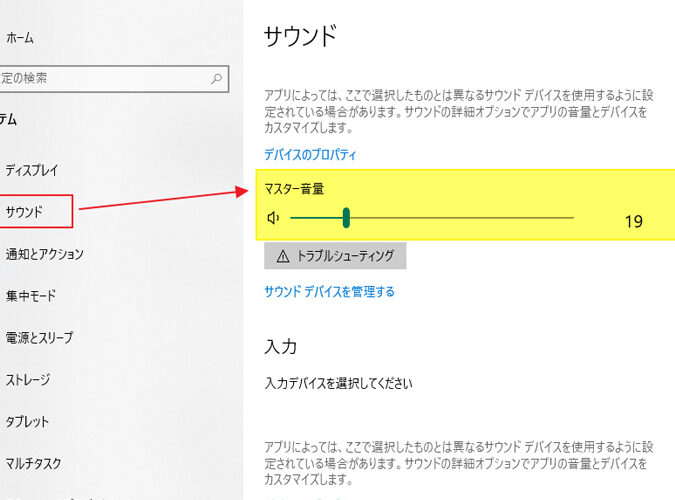Open マルチタスク settings
The height and width of the screenshot is (500, 675).
click(33, 463)
